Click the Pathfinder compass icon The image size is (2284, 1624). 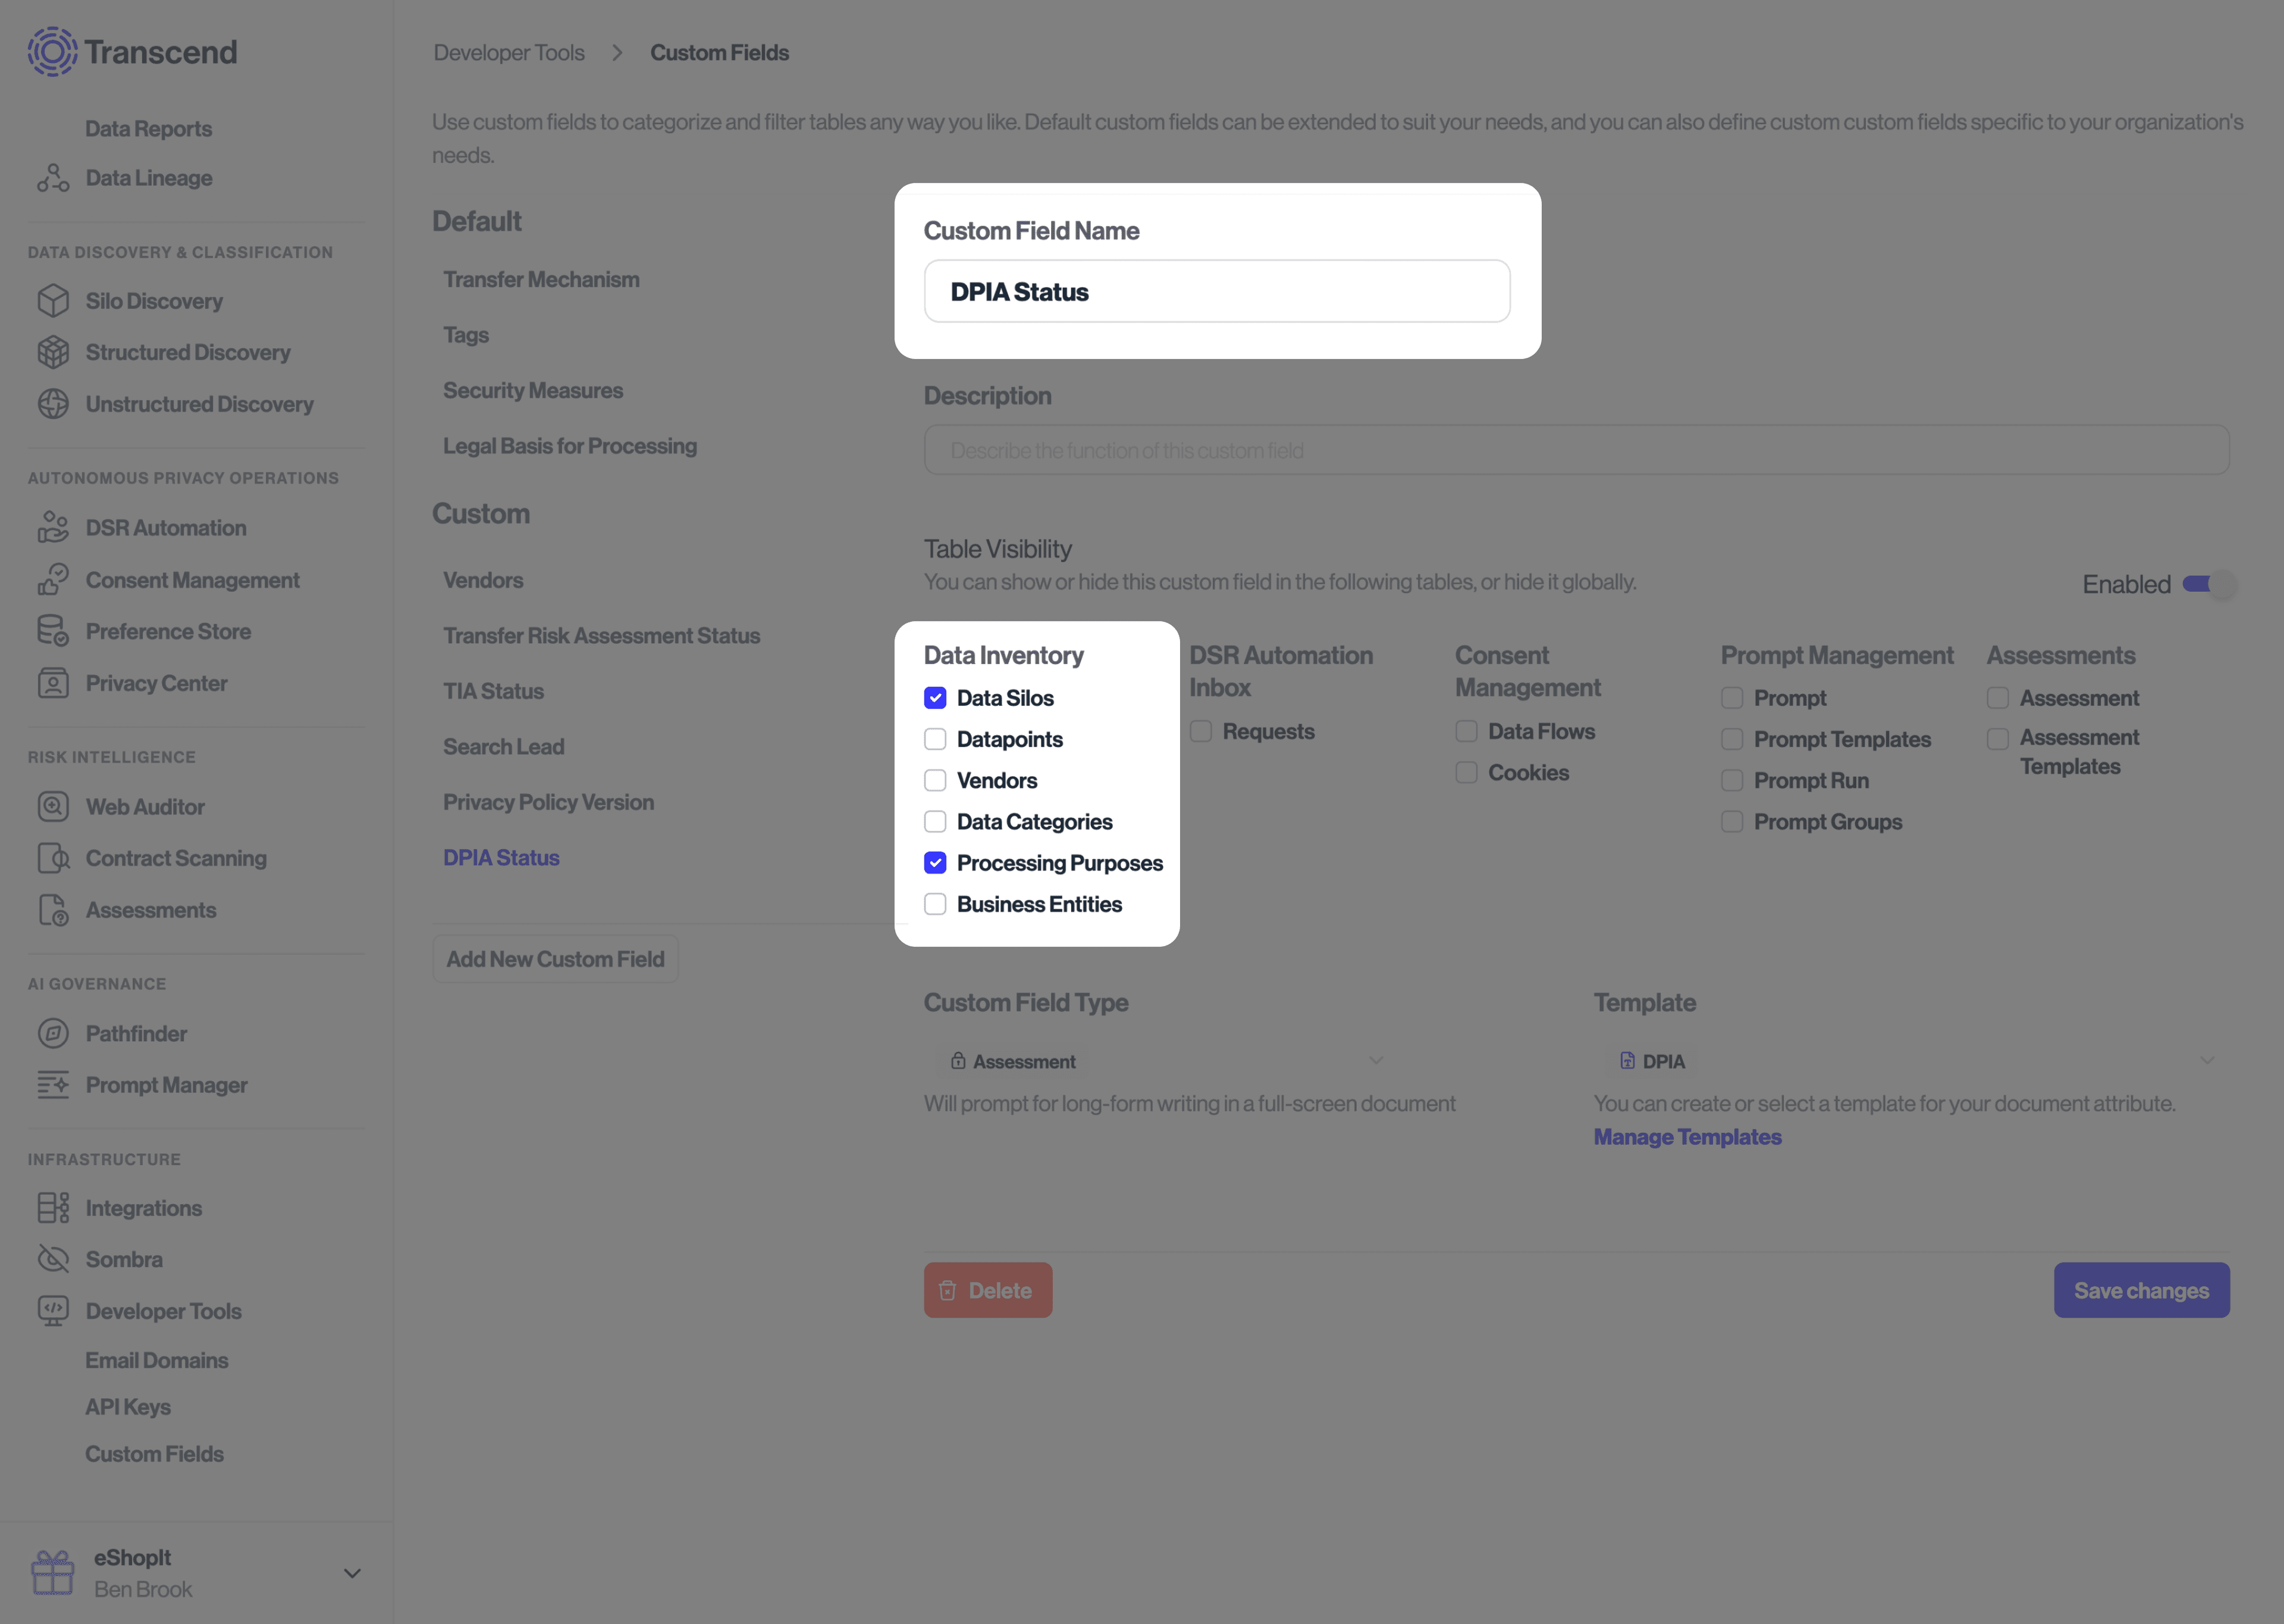coord(53,1033)
